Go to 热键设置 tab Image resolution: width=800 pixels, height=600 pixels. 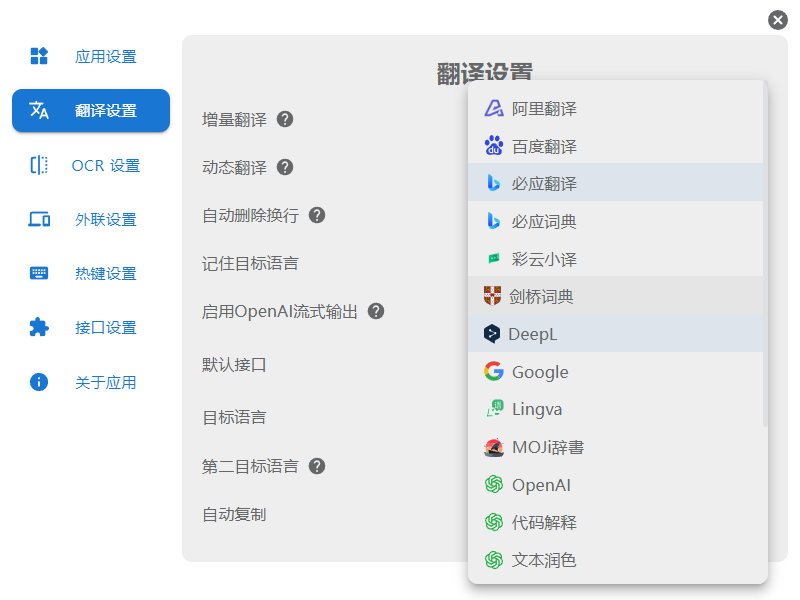(91, 273)
